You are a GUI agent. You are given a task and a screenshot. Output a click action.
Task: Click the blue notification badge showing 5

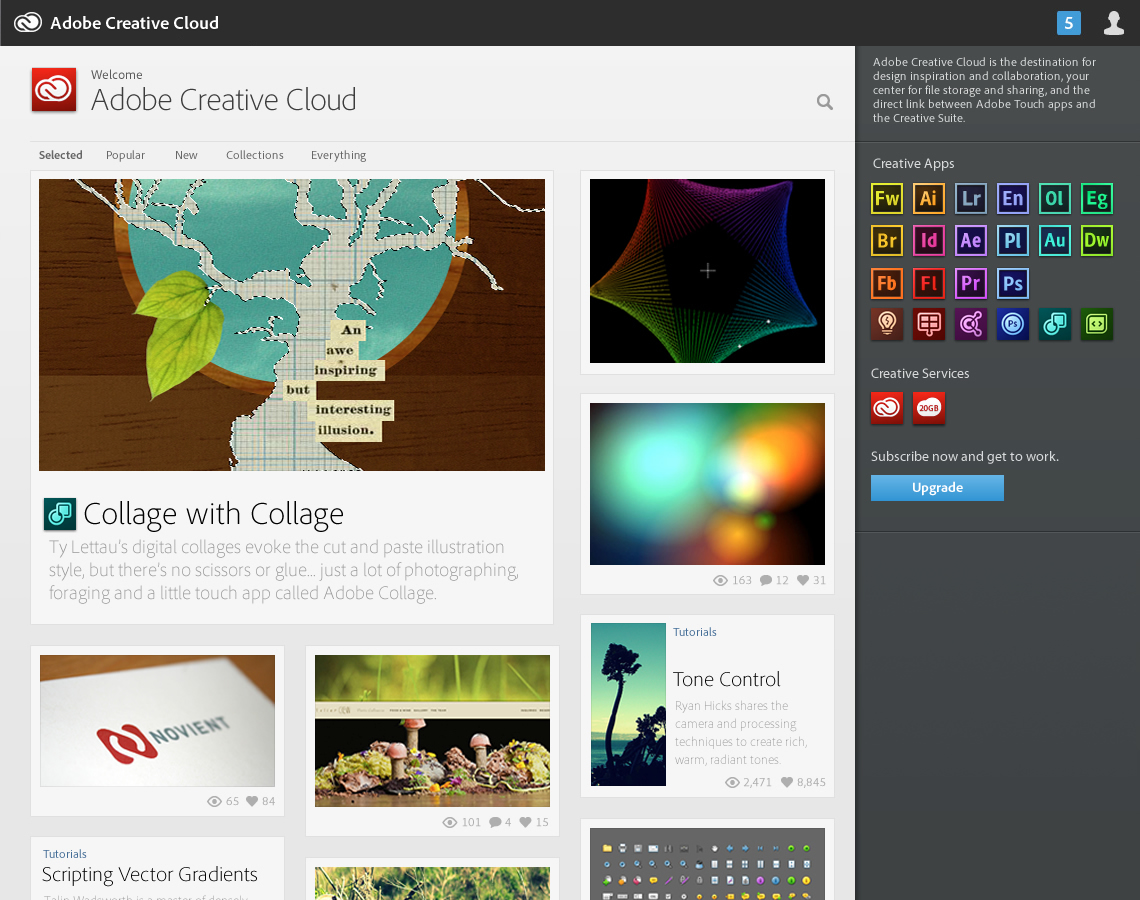pyautogui.click(x=1068, y=23)
